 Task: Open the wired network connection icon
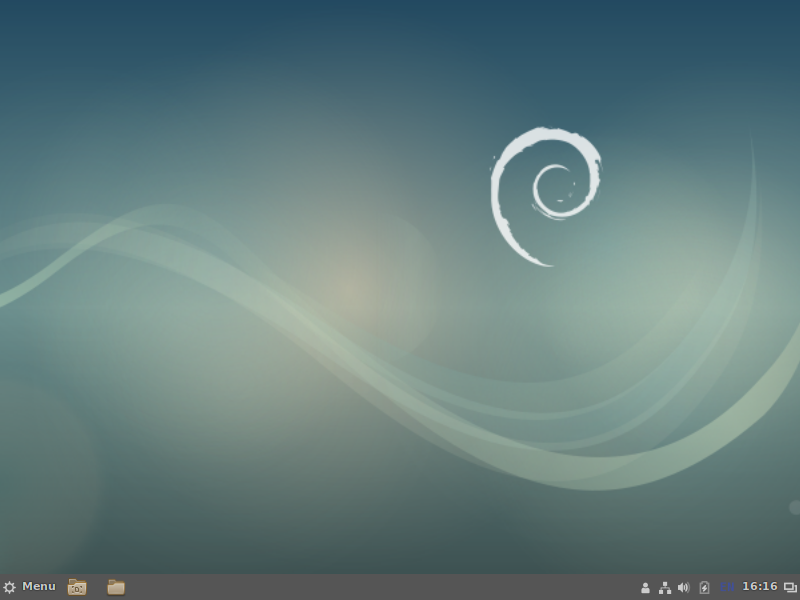click(664, 587)
